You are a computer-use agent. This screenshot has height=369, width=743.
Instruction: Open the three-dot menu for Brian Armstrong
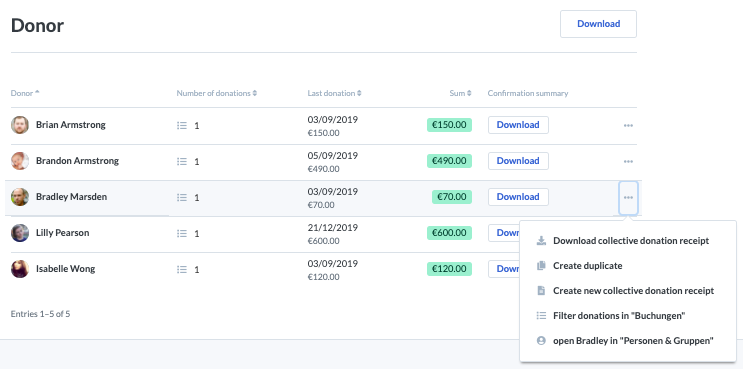point(628,126)
